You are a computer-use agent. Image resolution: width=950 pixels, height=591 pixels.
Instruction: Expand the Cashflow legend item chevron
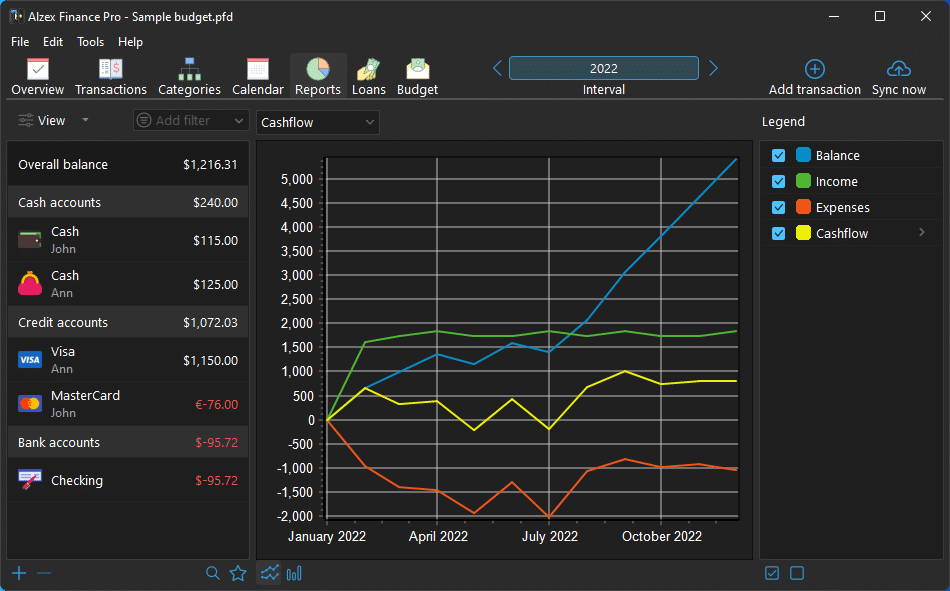click(x=922, y=233)
